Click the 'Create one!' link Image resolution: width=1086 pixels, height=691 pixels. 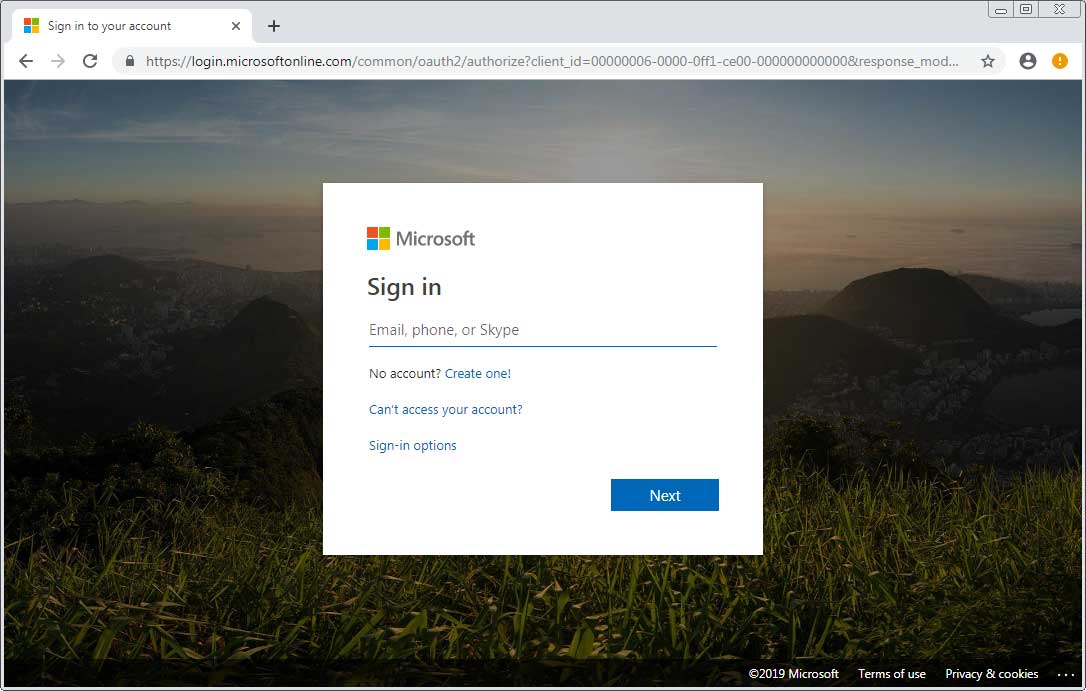pyautogui.click(x=477, y=373)
